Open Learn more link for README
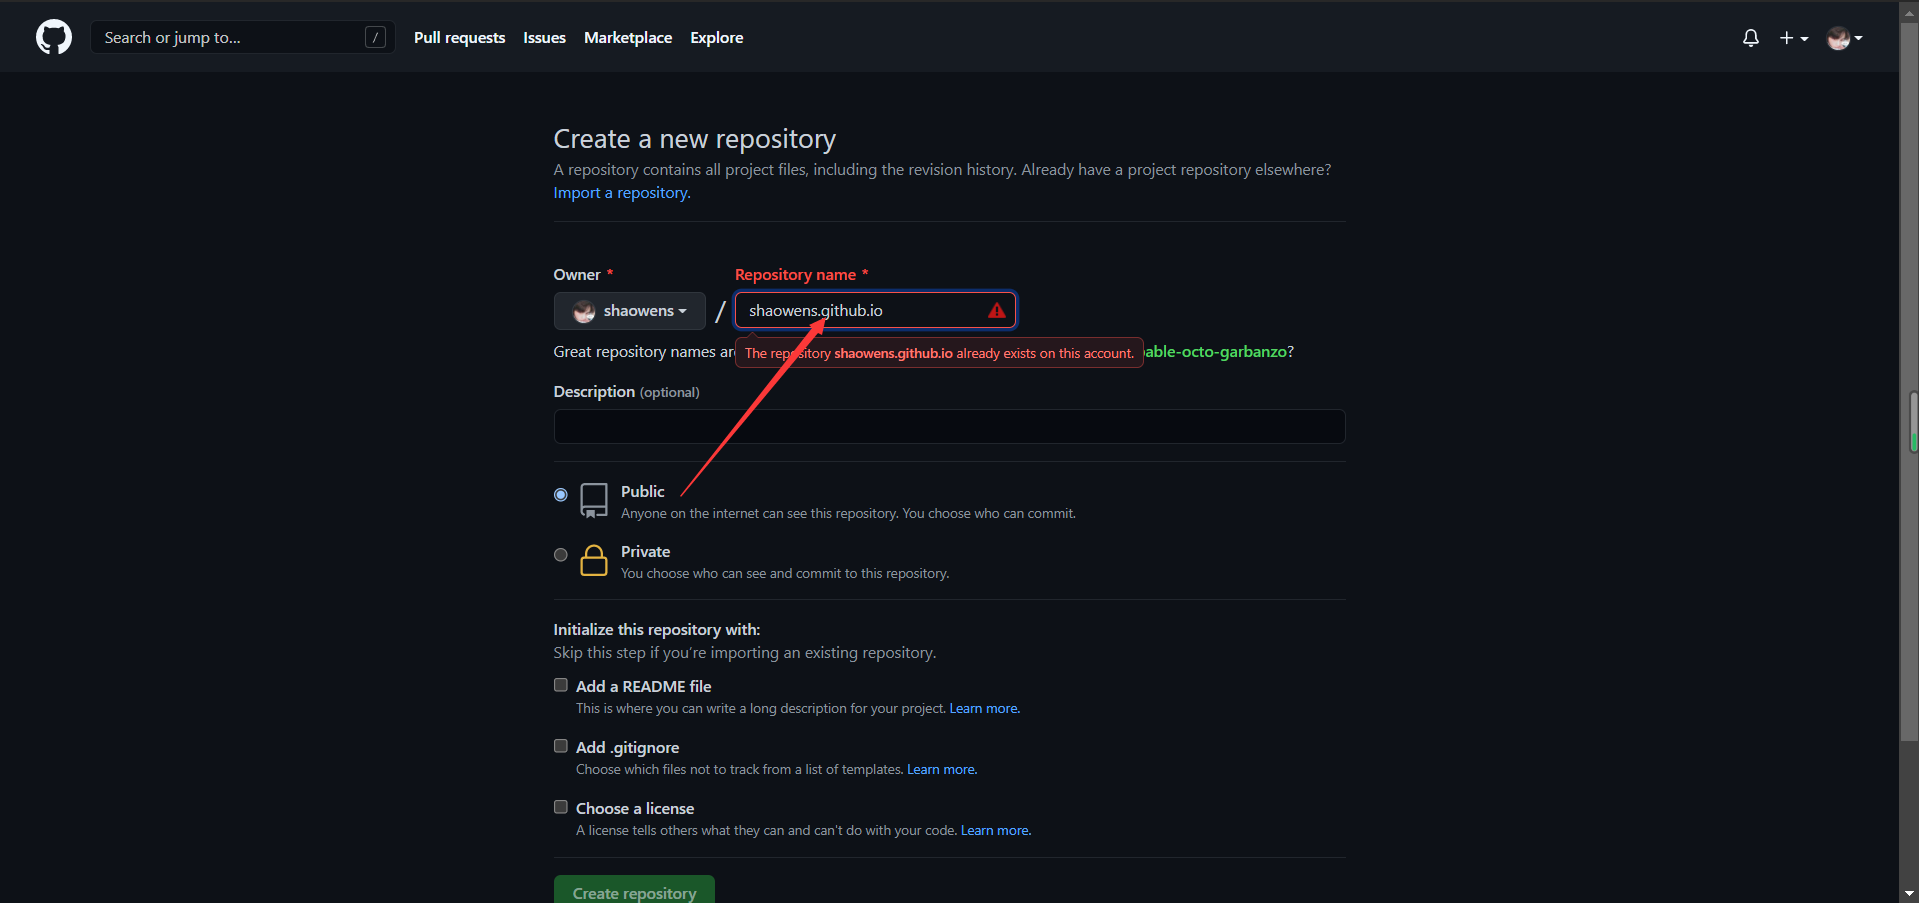Viewport: 1919px width, 903px height. point(984,709)
